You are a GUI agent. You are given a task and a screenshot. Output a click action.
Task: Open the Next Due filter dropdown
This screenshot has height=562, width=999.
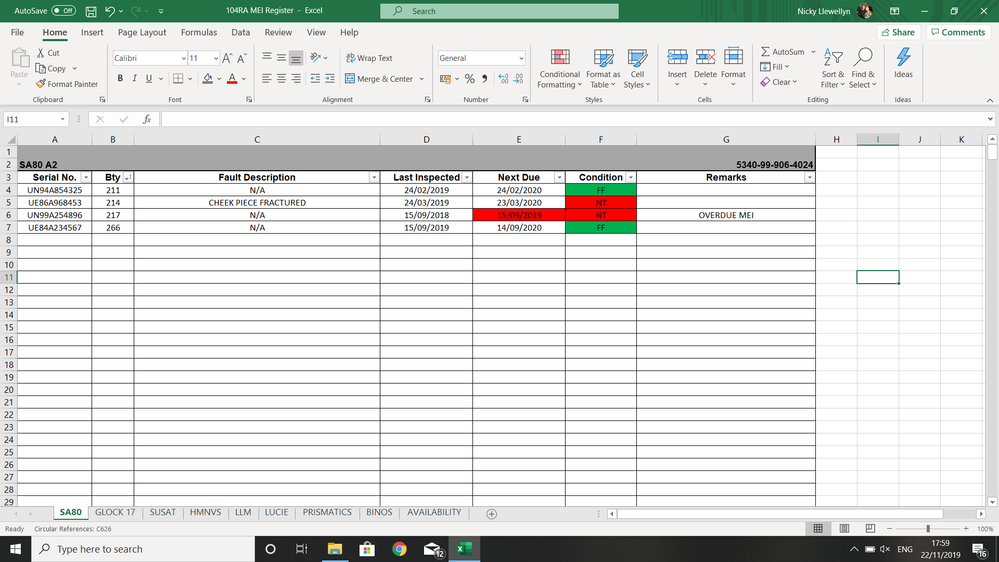pyautogui.click(x=559, y=178)
